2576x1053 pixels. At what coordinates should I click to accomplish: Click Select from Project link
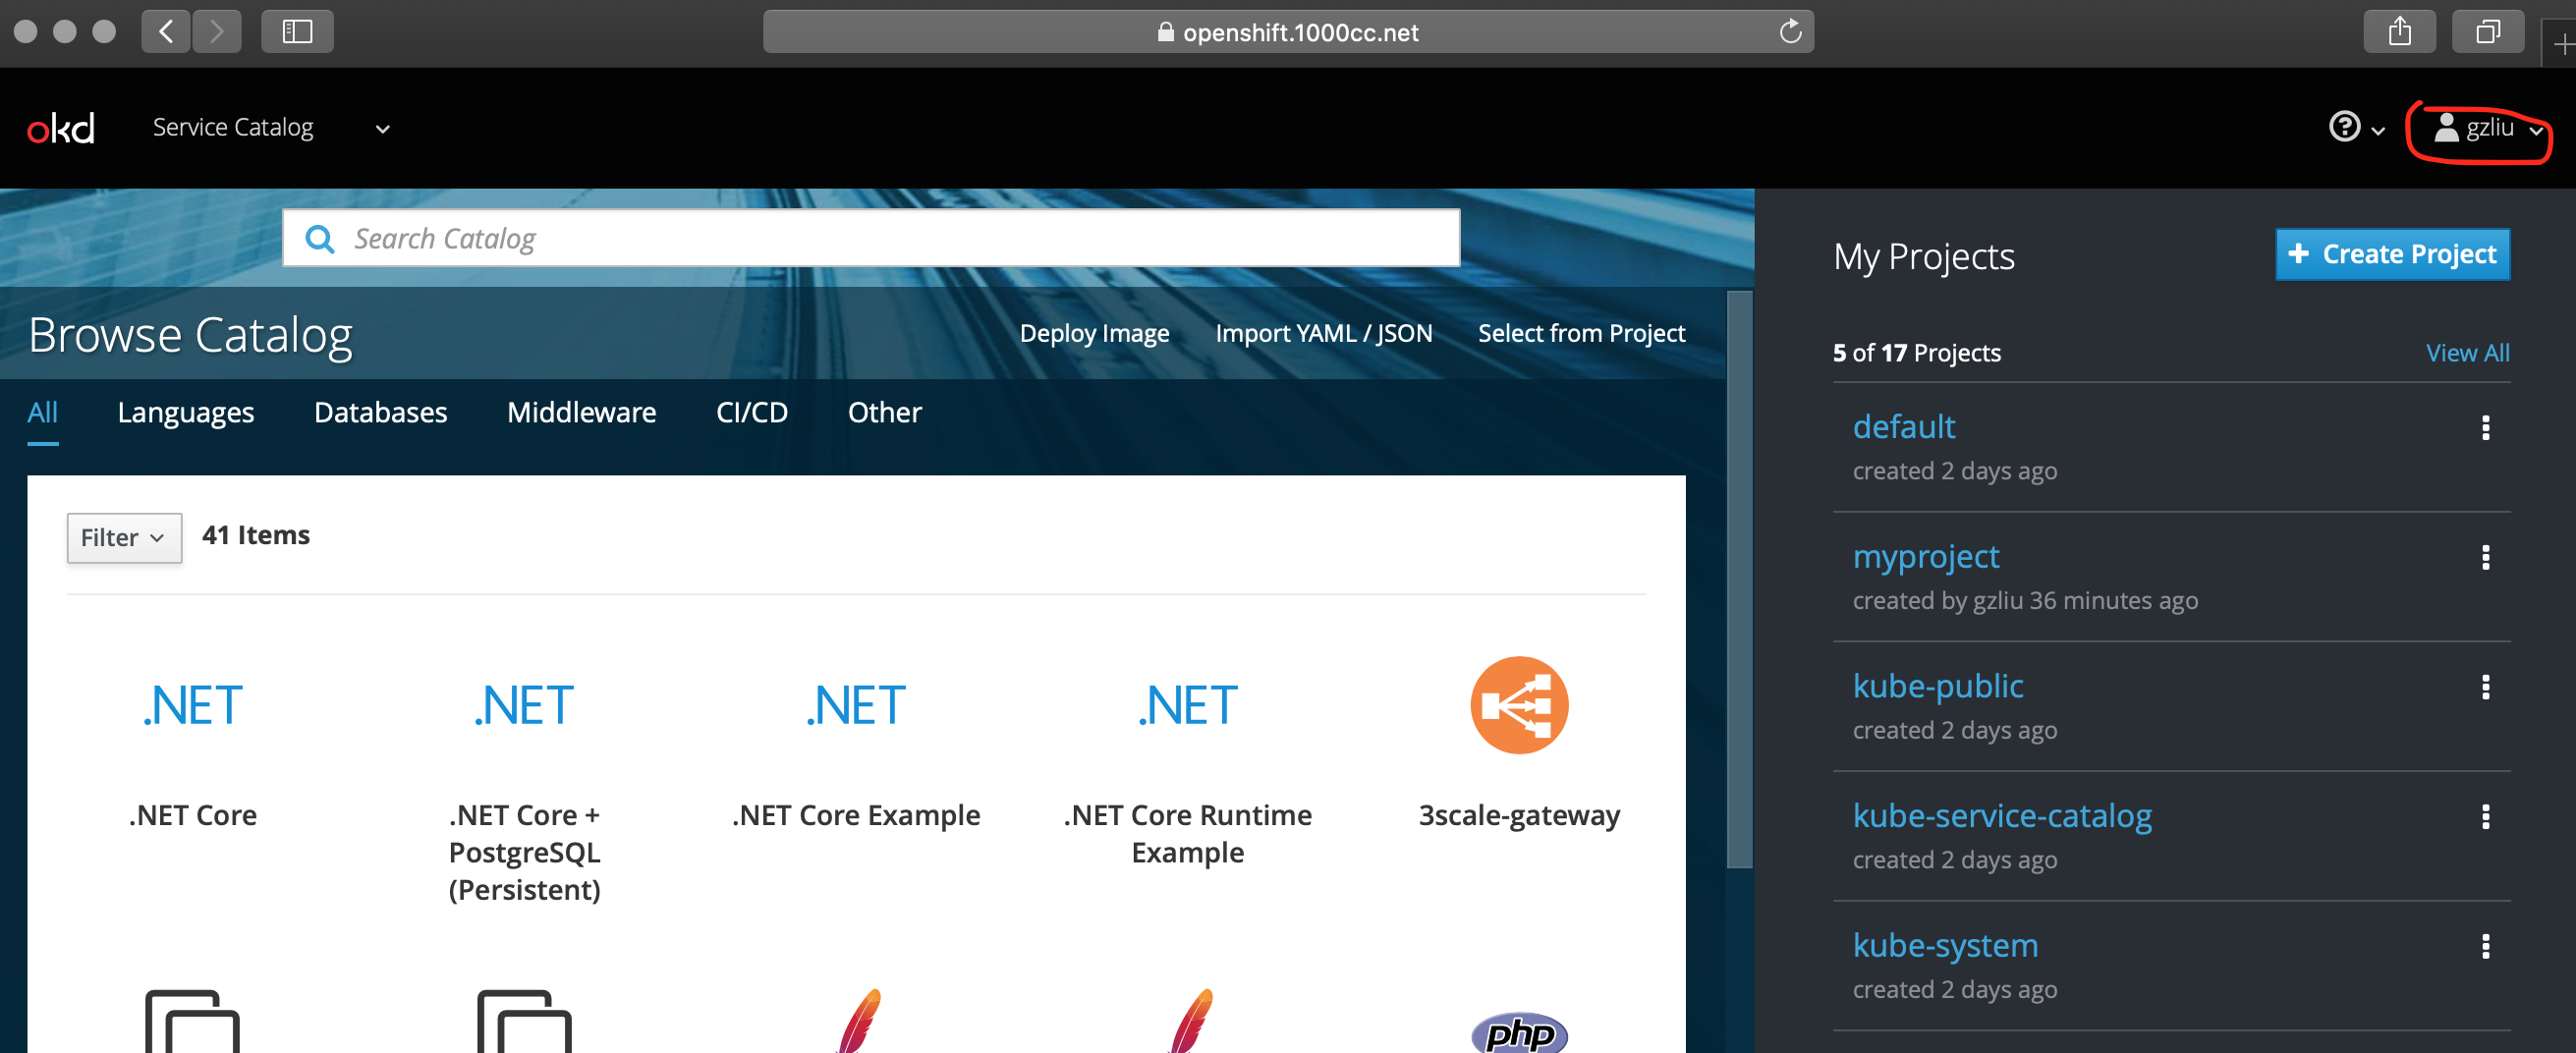[1581, 333]
